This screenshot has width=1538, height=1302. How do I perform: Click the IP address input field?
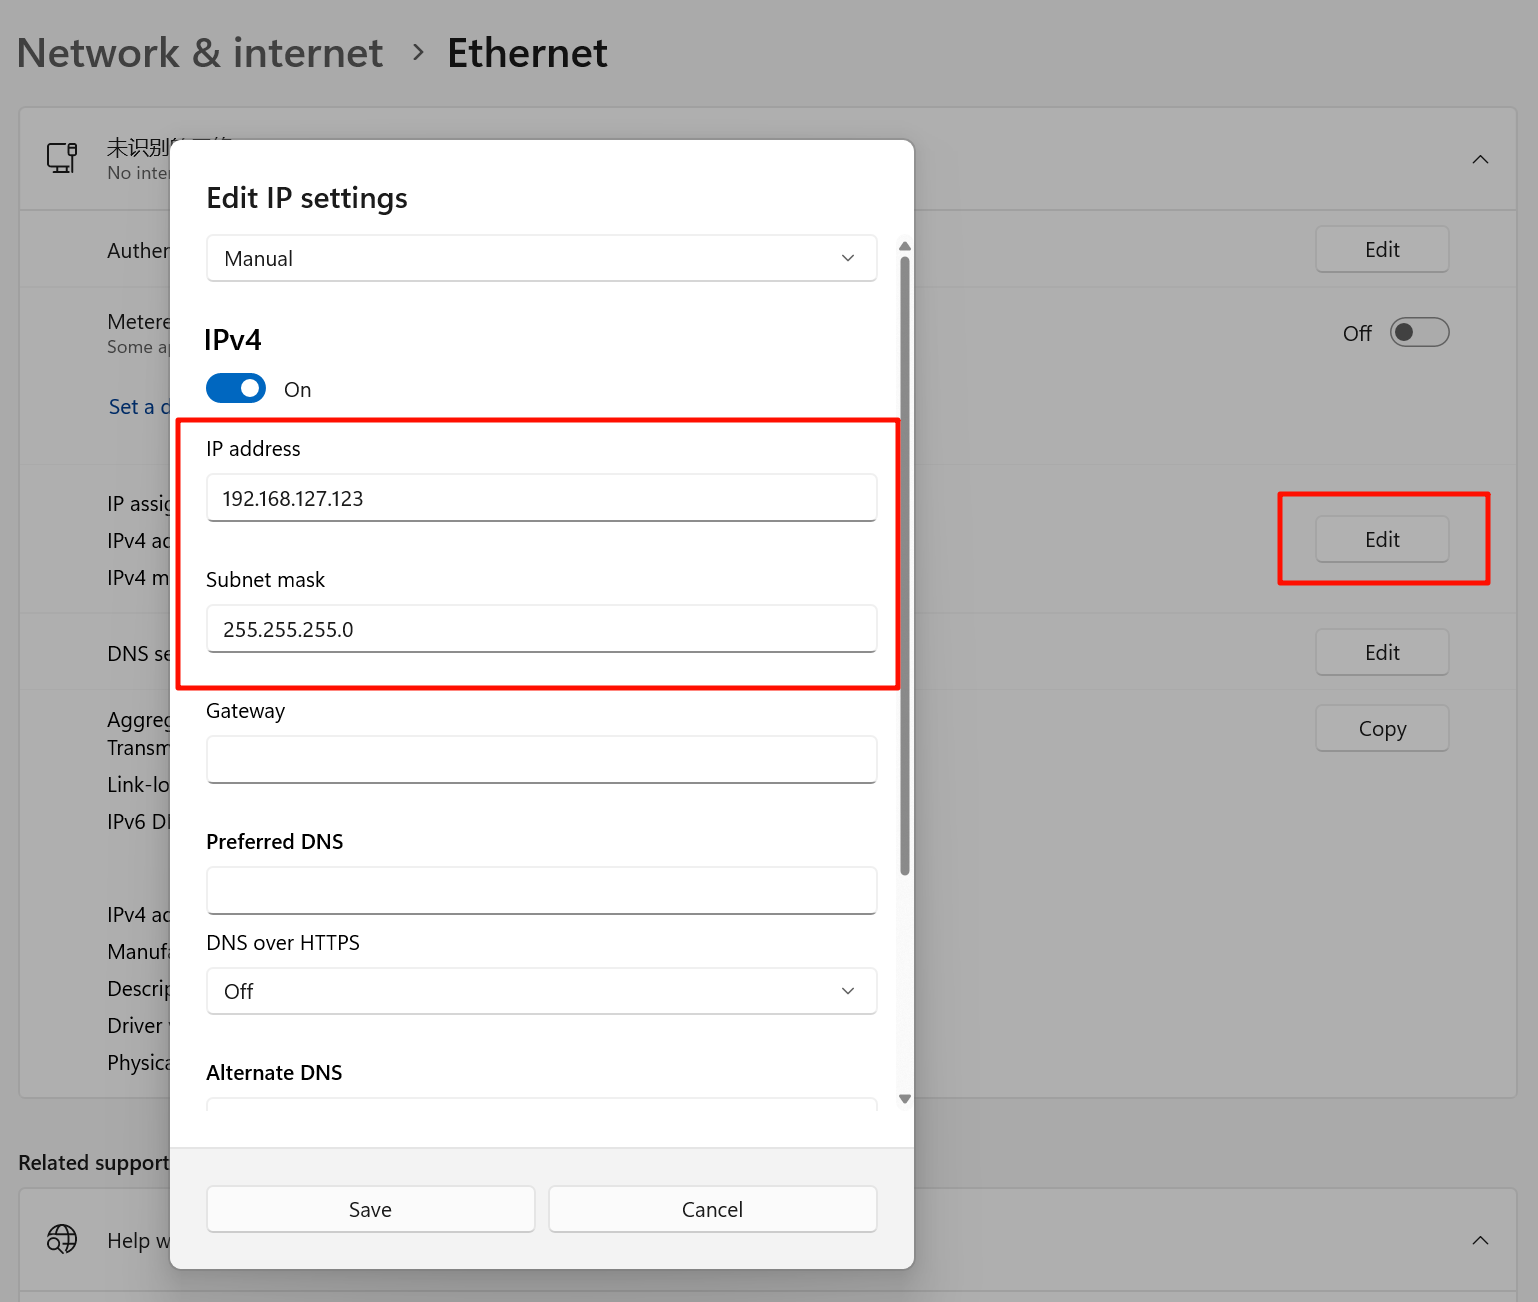pos(541,498)
